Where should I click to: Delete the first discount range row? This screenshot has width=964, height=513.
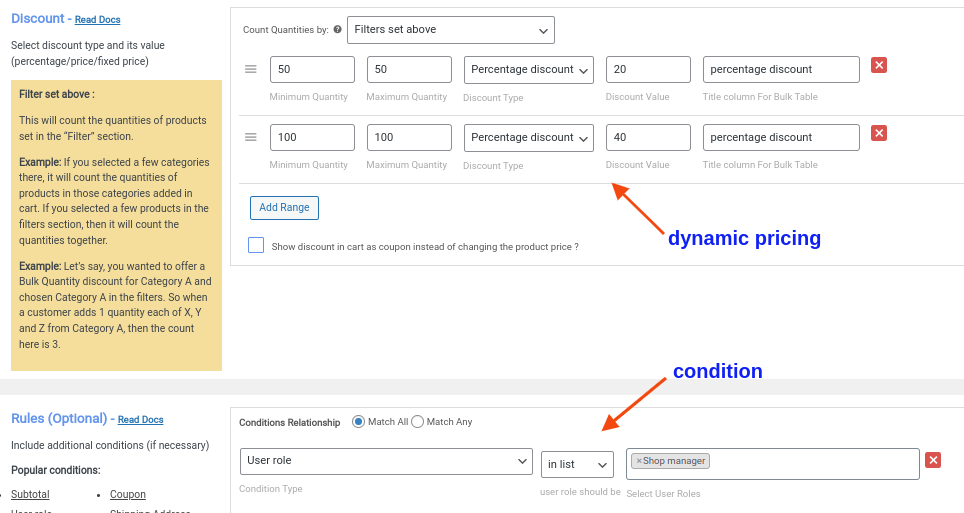(879, 65)
